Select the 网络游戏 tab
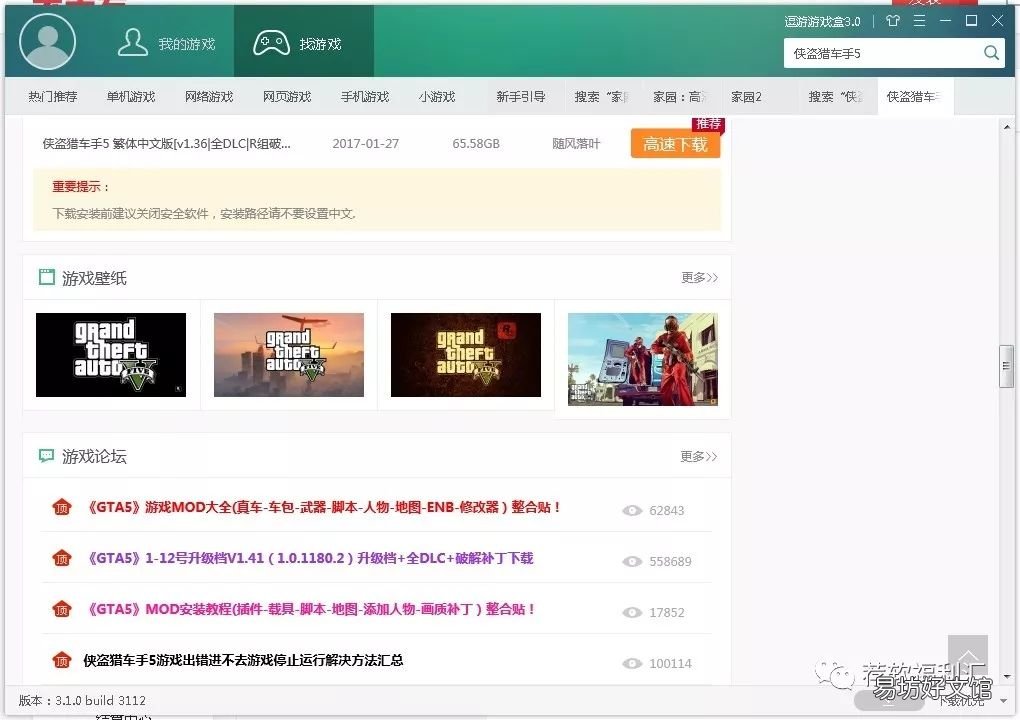The height and width of the screenshot is (720, 1020). click(209, 96)
